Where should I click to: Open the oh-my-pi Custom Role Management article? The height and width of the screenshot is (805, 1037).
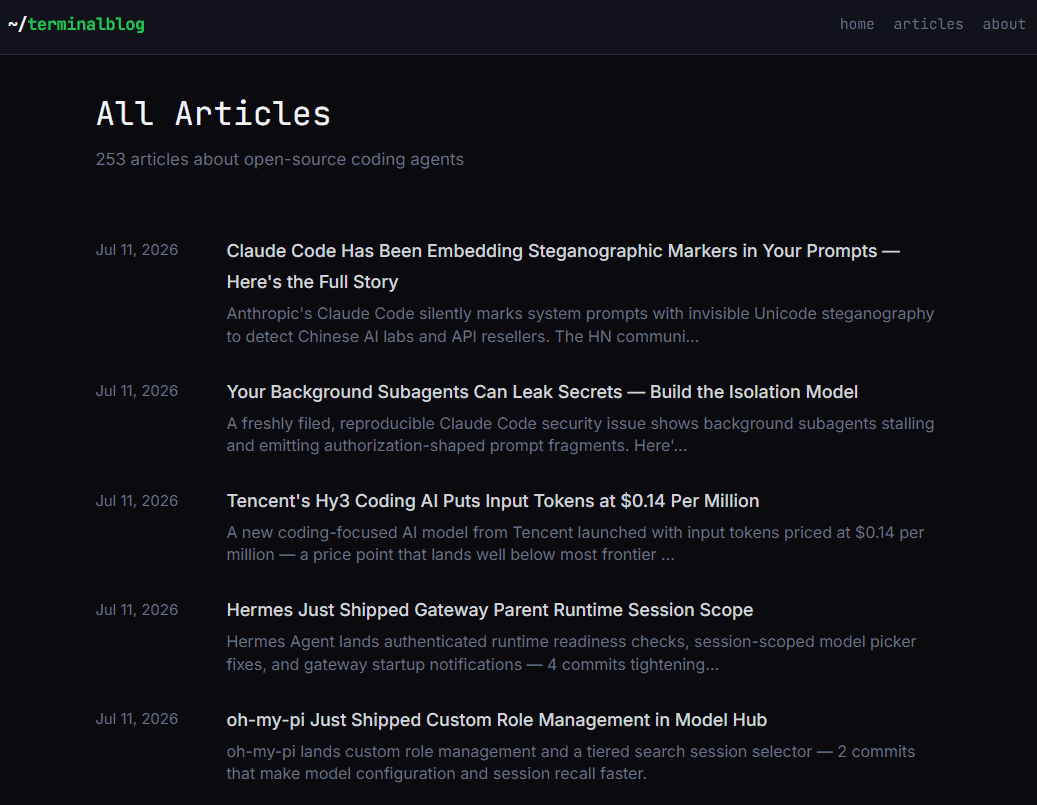click(x=497, y=720)
